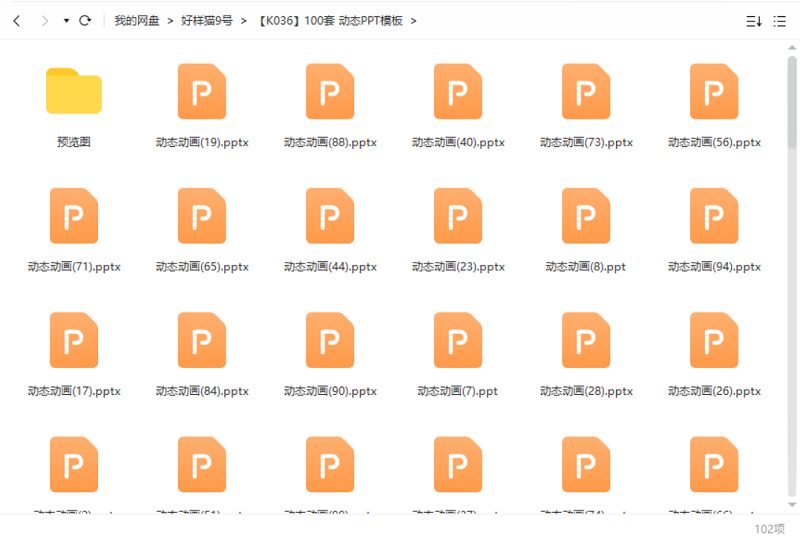Click the refresh icon

click(x=85, y=20)
